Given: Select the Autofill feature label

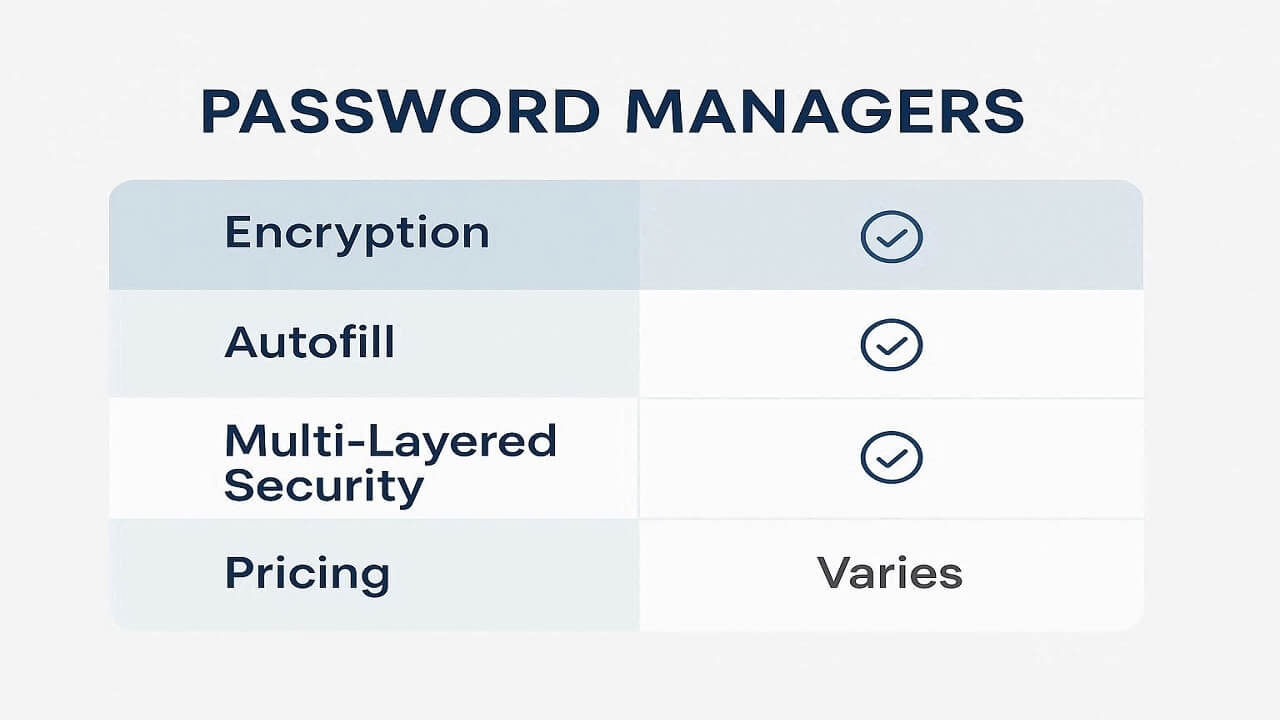Looking at the screenshot, I should [x=310, y=343].
